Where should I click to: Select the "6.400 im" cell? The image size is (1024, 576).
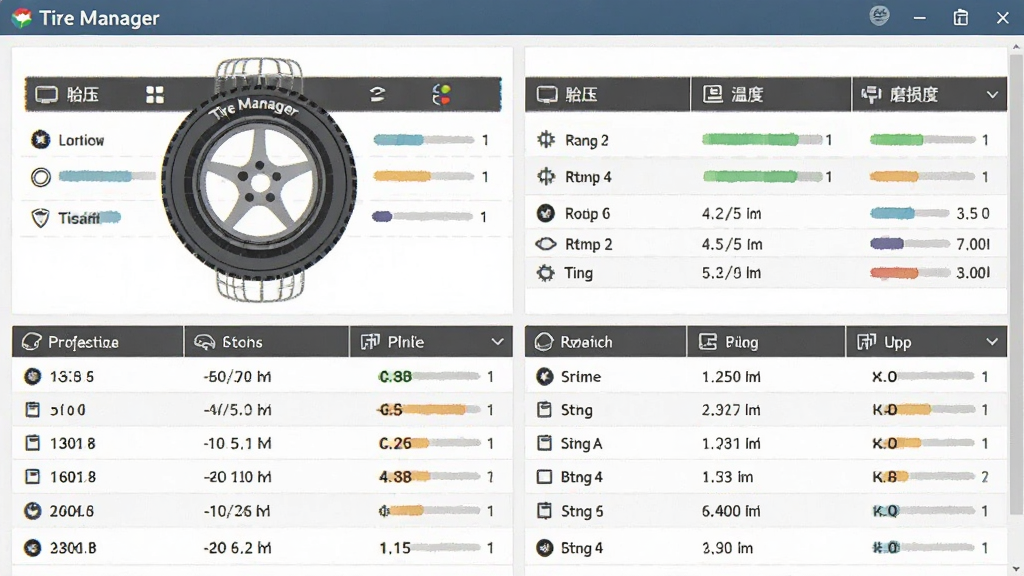(731, 511)
